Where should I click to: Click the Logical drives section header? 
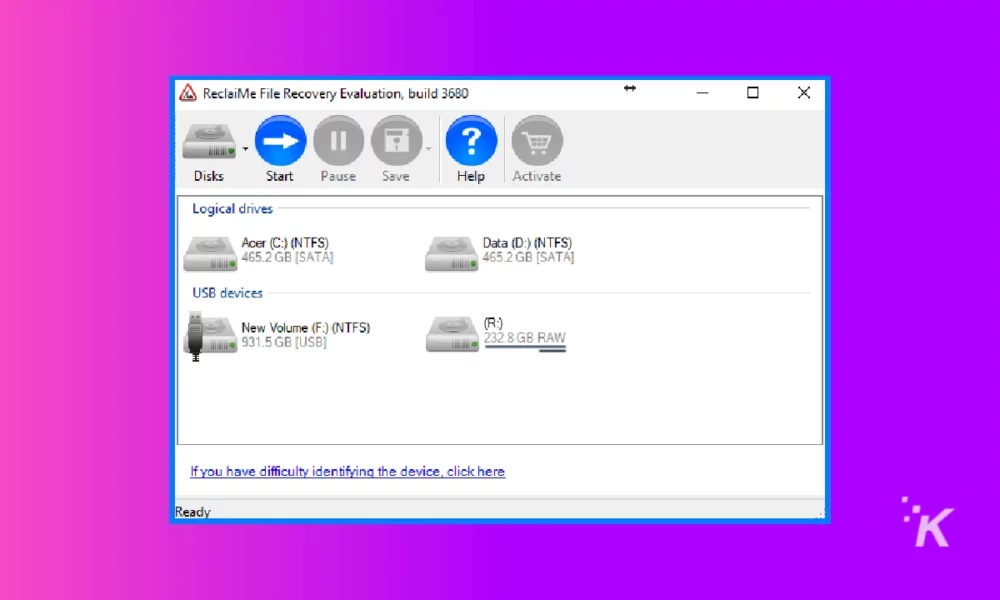click(233, 209)
